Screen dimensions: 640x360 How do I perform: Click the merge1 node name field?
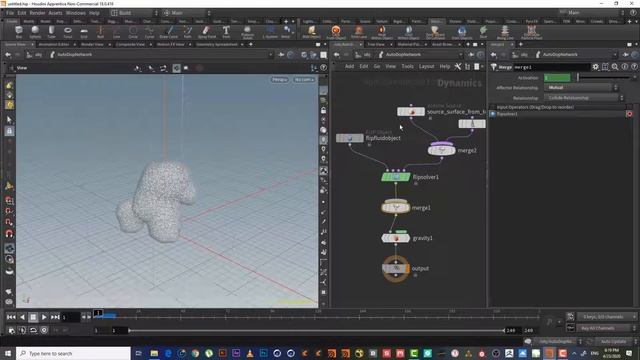[x=551, y=67]
